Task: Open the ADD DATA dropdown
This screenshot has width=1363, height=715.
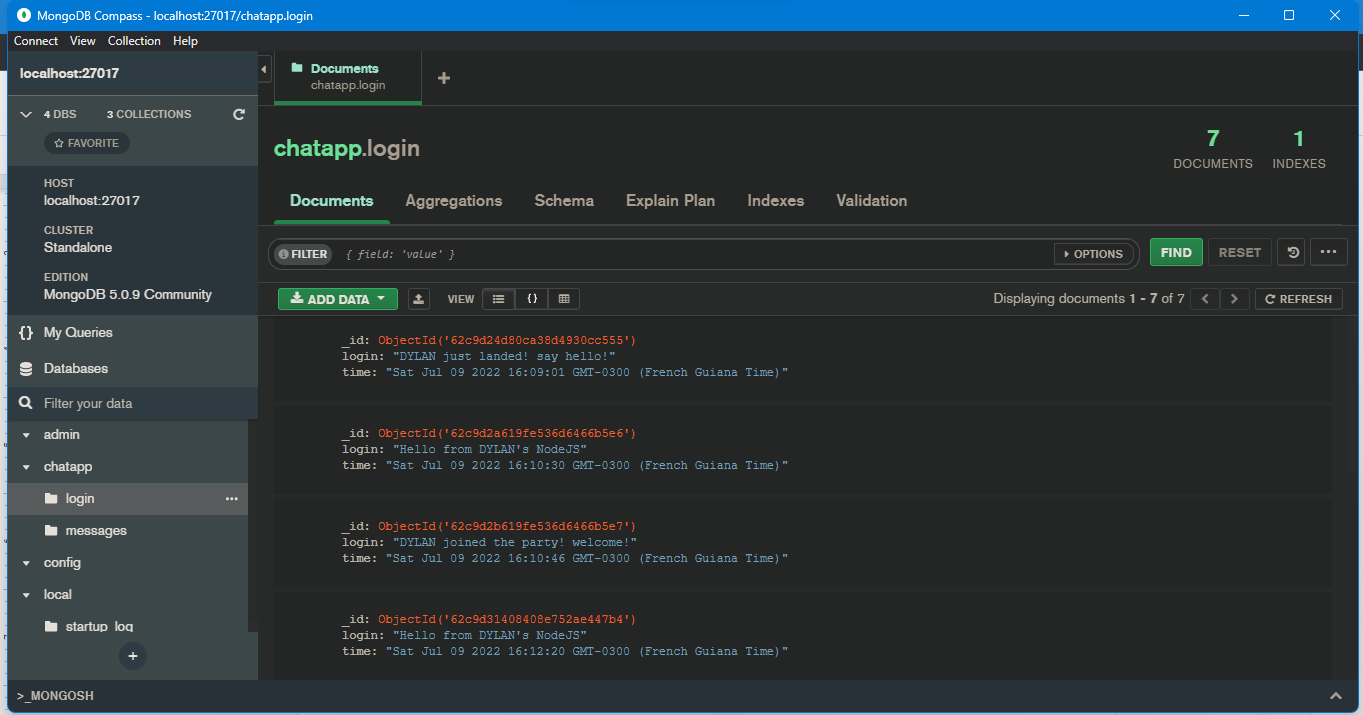Action: [338, 299]
